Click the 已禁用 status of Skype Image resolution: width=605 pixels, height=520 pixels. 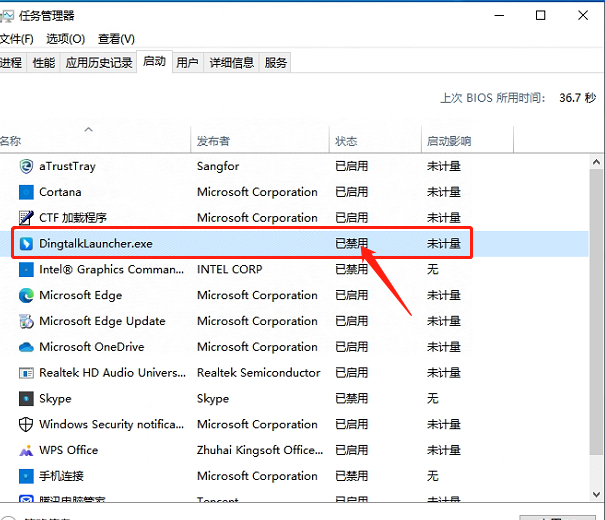click(352, 399)
